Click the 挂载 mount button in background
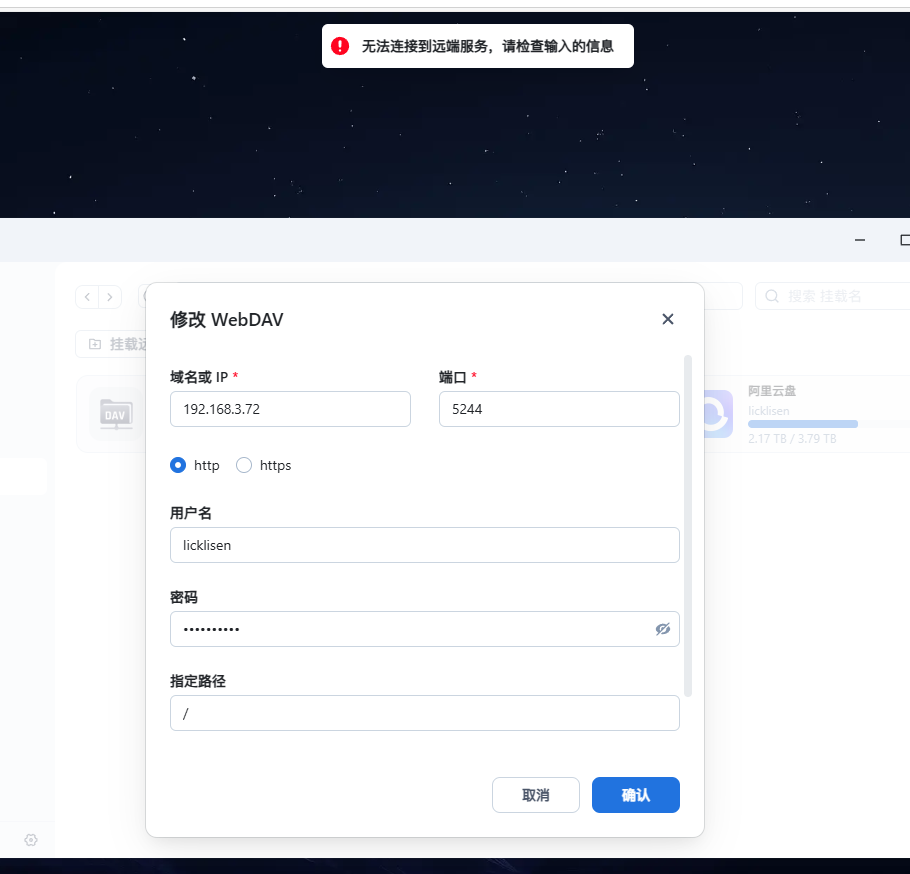Screen dimensions: 910x874 click(x=111, y=344)
